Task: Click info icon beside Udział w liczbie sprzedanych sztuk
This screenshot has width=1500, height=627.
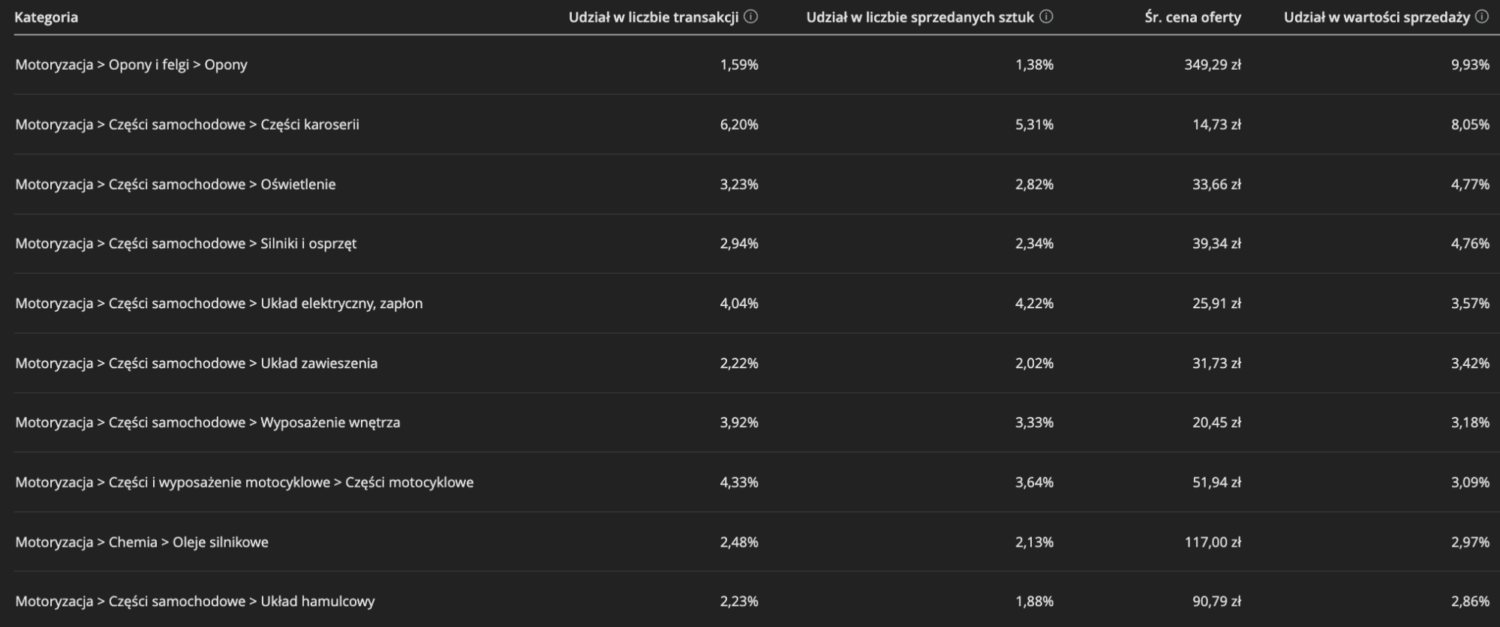Action: [x=1046, y=17]
